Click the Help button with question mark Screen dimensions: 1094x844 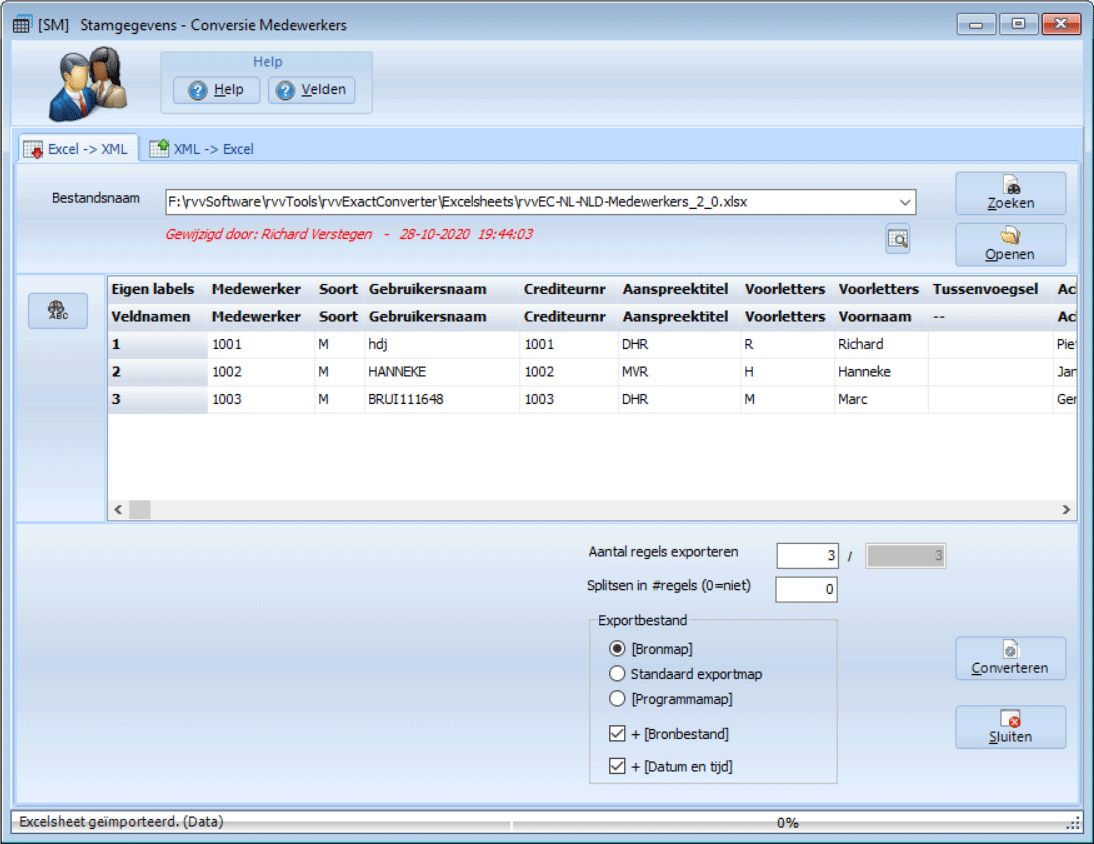(216, 90)
